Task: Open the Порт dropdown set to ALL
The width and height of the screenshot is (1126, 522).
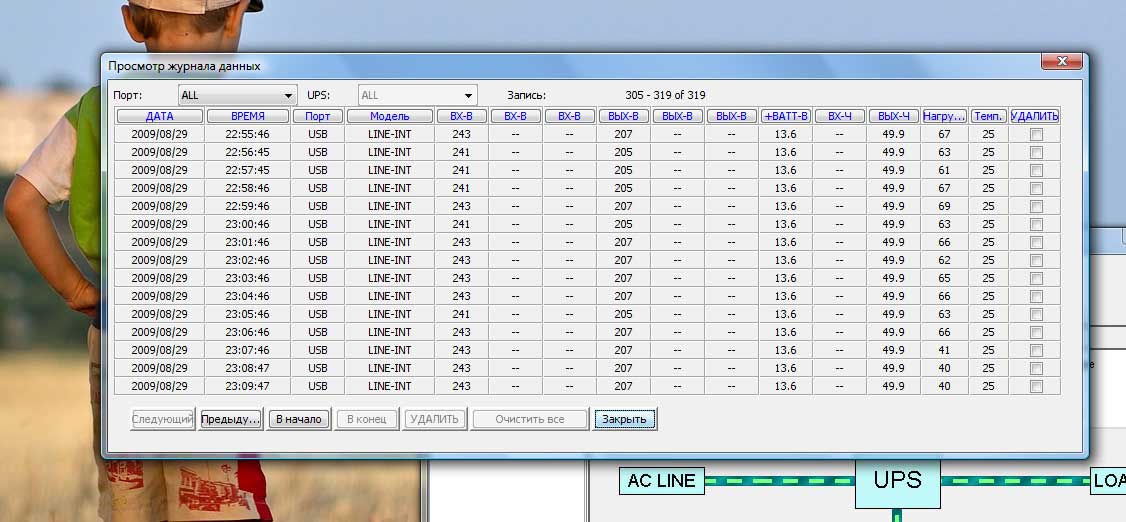Action: point(238,95)
